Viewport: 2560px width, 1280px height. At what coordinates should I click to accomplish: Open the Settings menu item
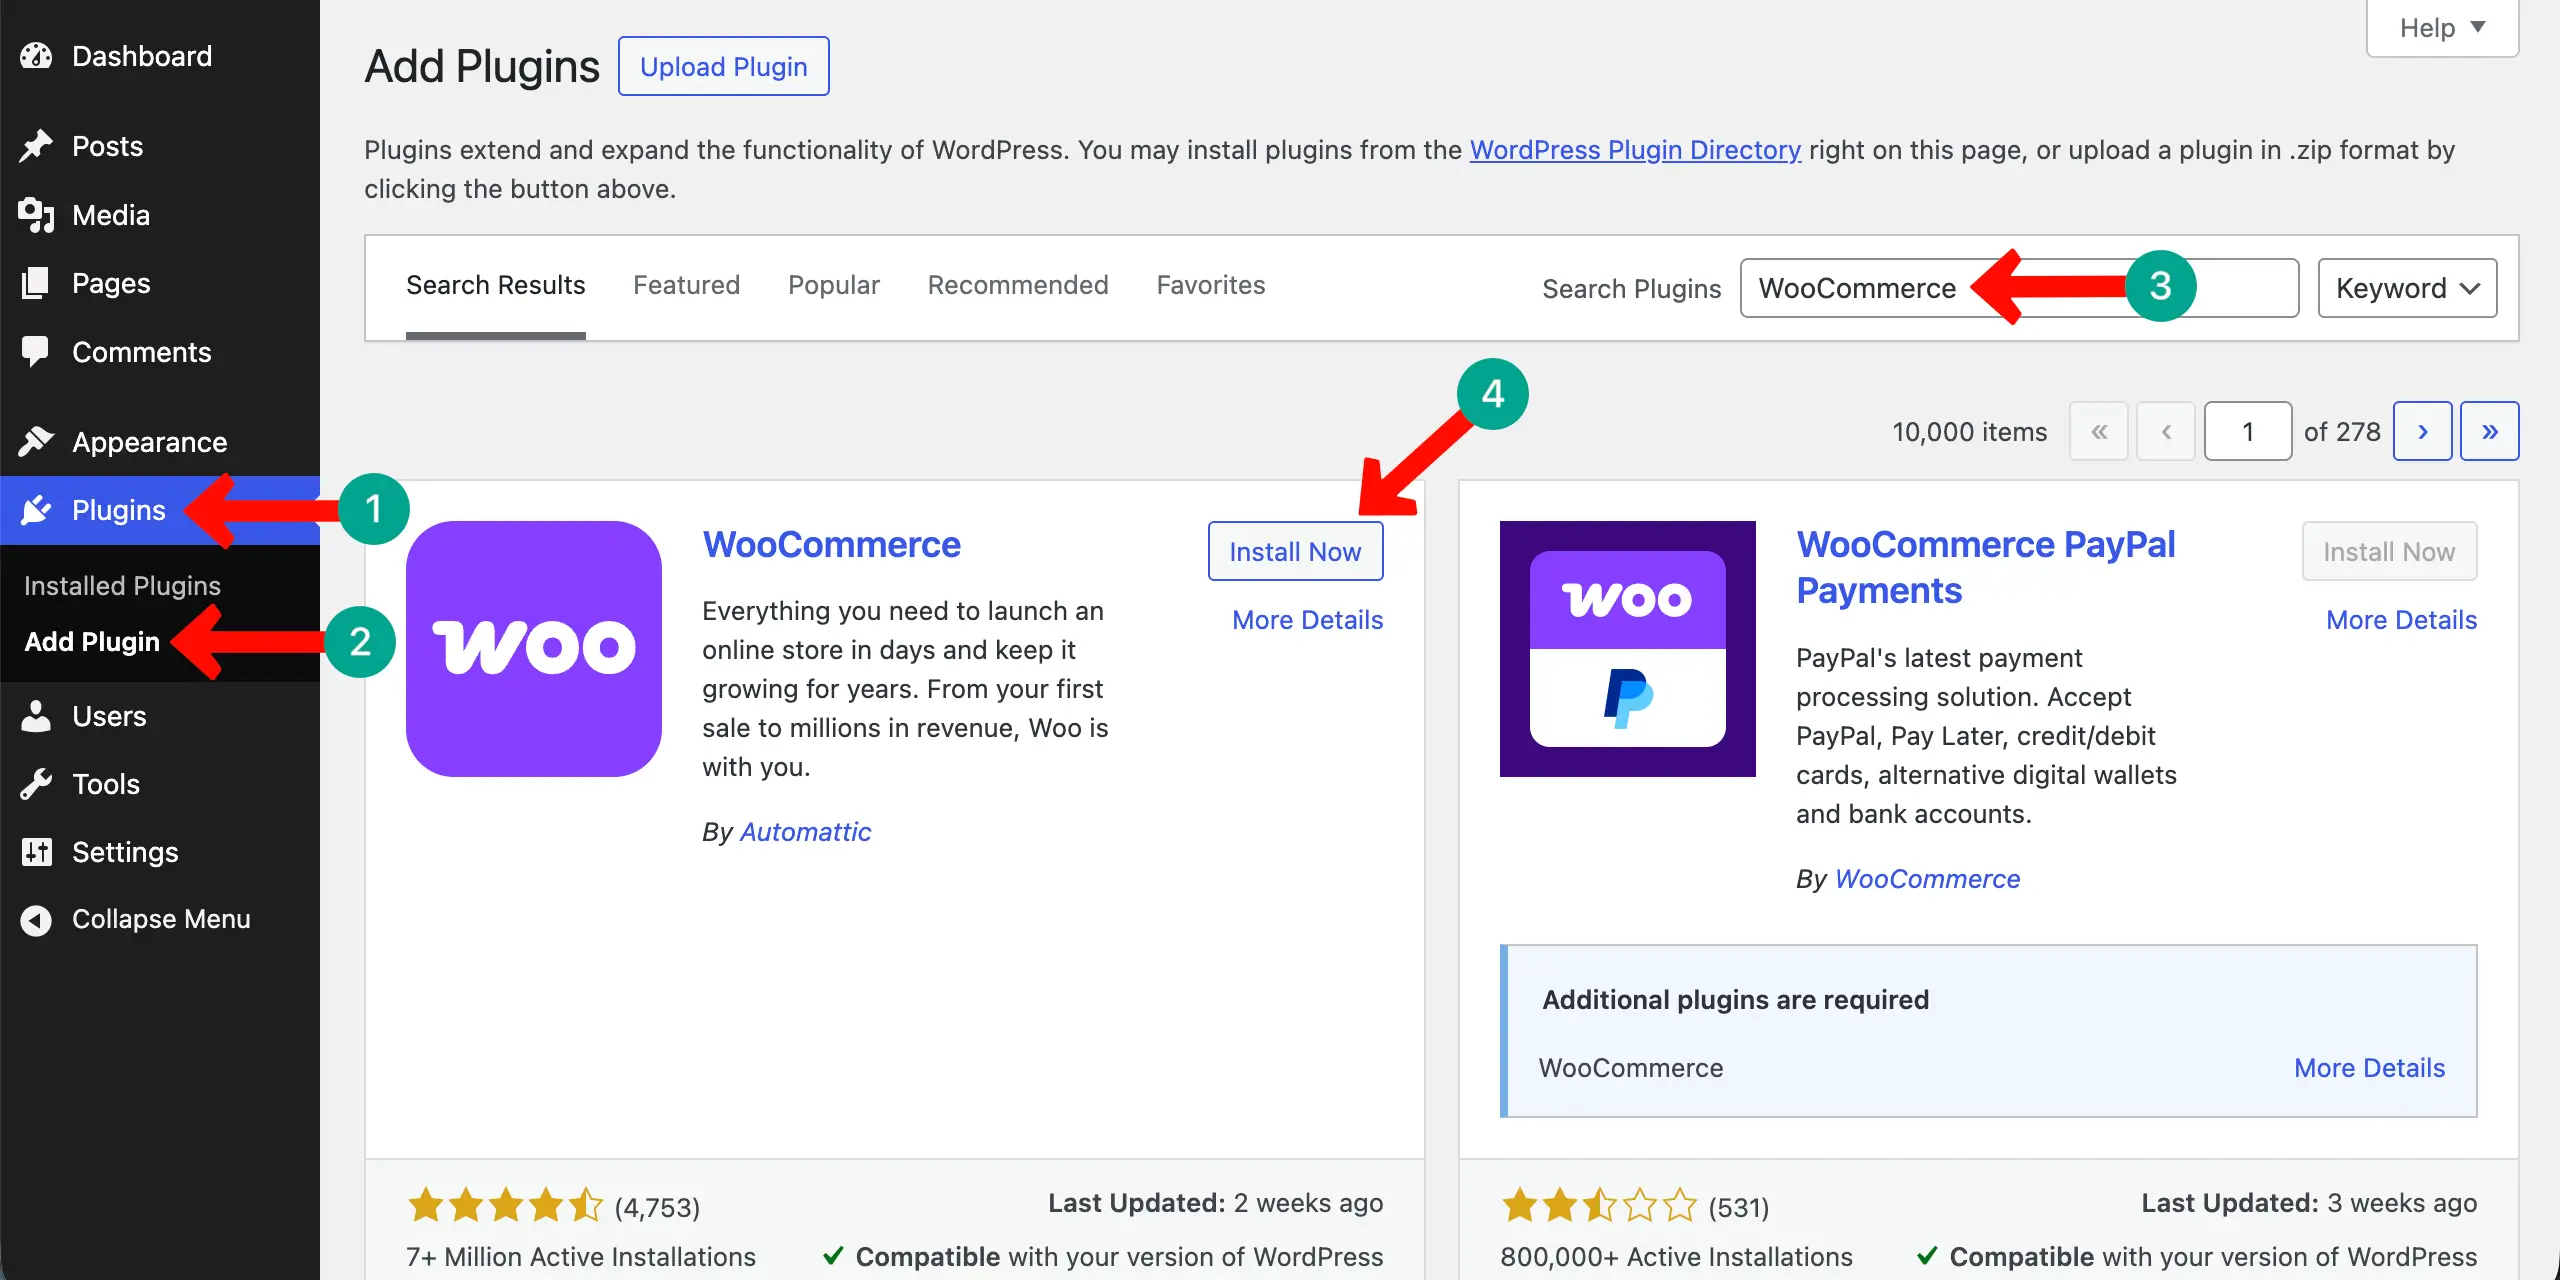pos(160,852)
